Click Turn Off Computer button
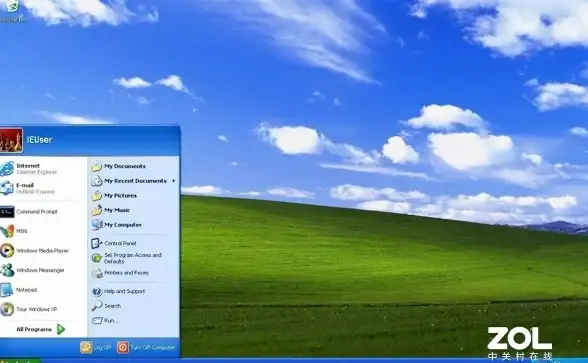588x363 pixels. pos(146,347)
